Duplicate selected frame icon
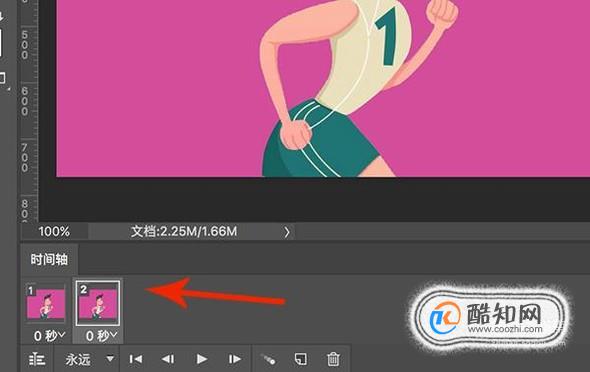 (301, 359)
